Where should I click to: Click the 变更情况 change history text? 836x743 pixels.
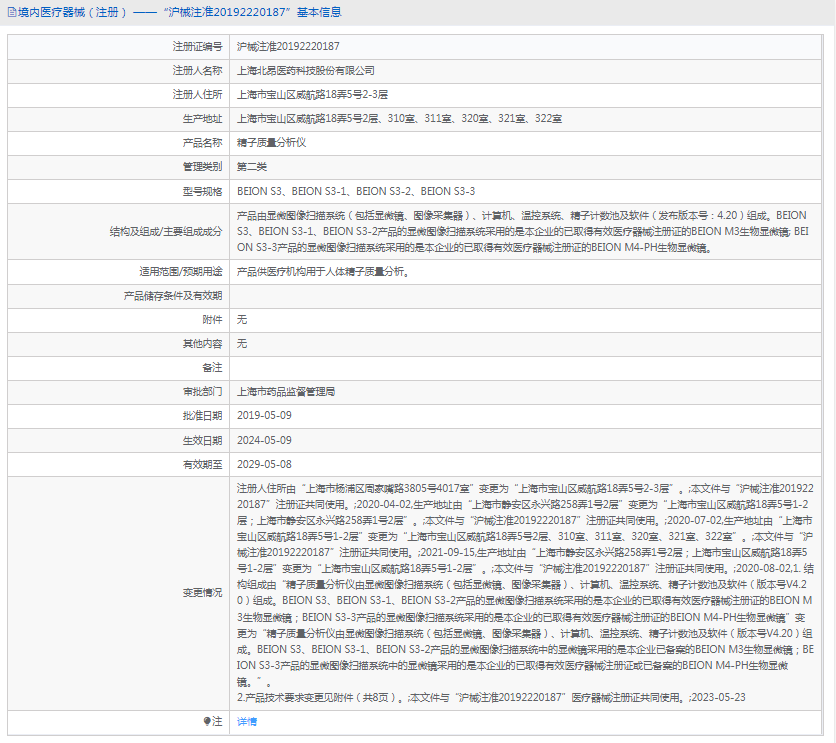(525, 593)
